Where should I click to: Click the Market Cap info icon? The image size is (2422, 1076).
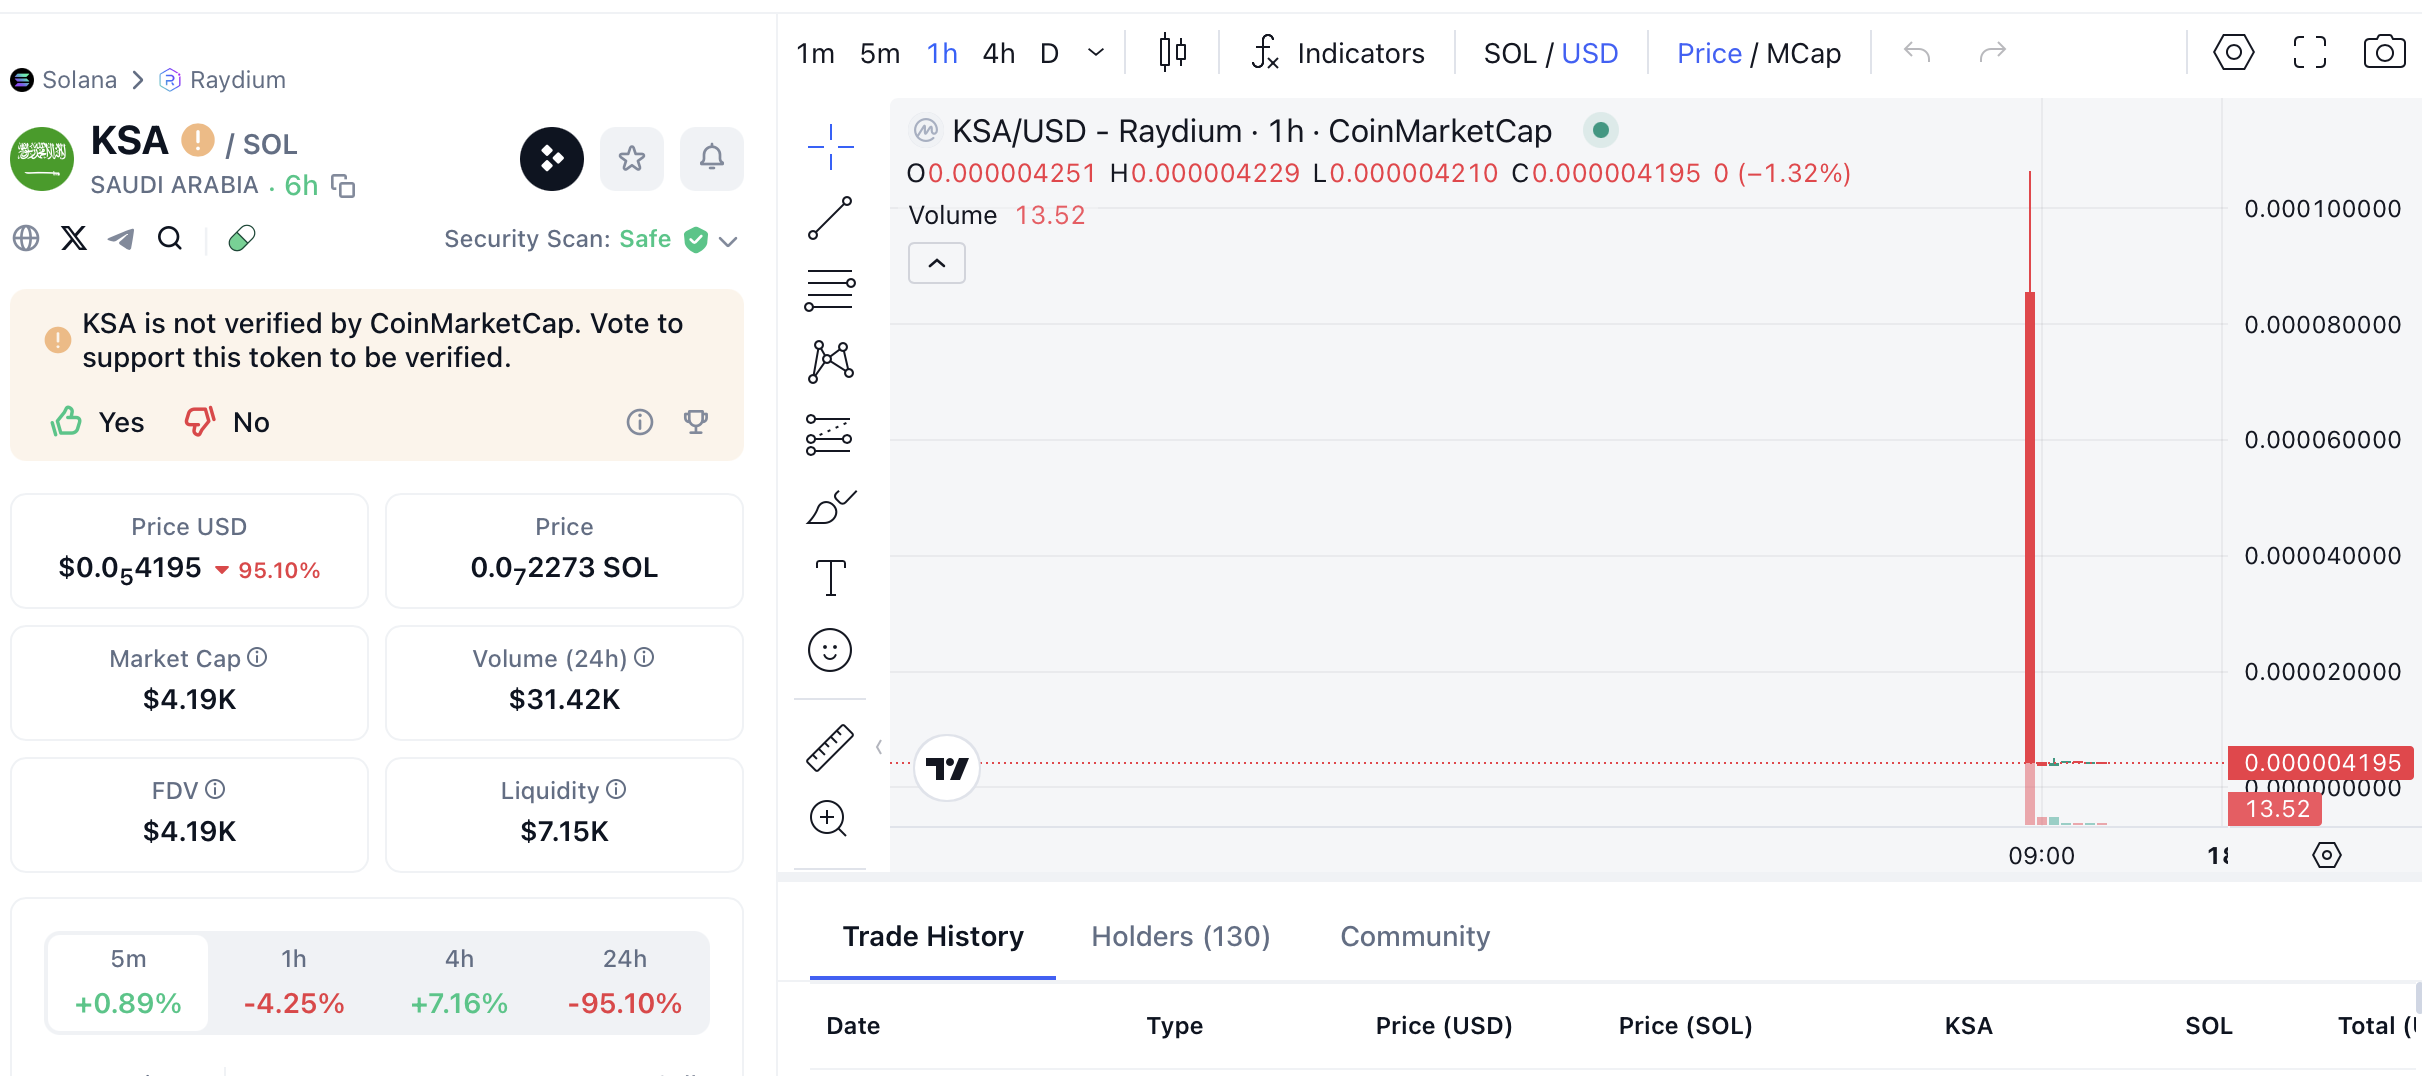pyautogui.click(x=257, y=657)
